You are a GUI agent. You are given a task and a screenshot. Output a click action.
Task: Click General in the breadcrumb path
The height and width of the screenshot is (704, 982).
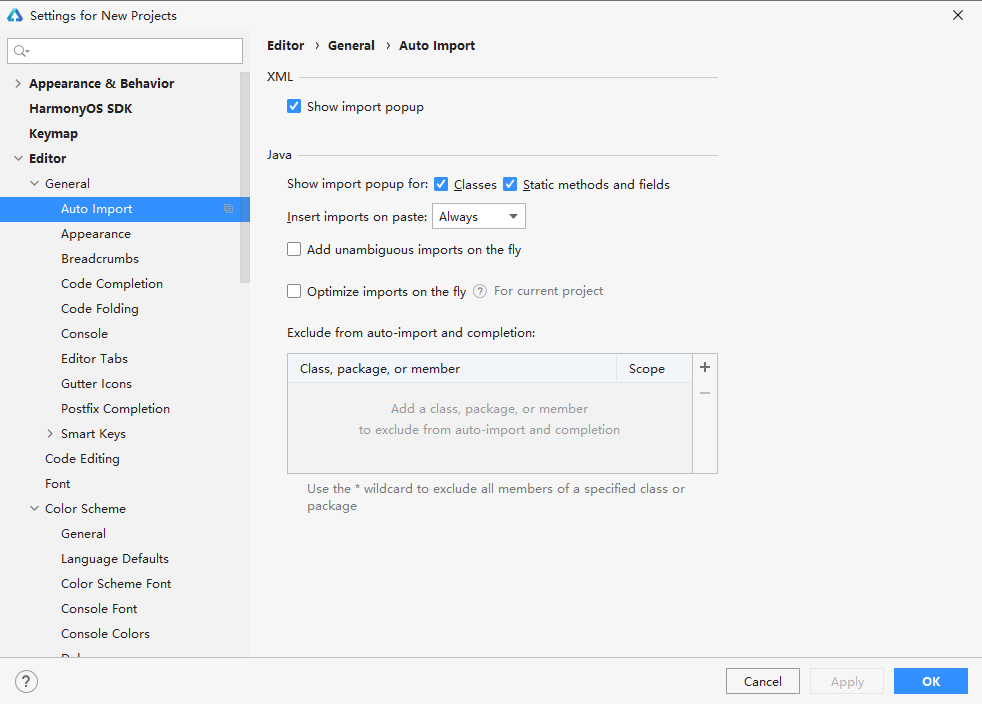click(x=351, y=45)
